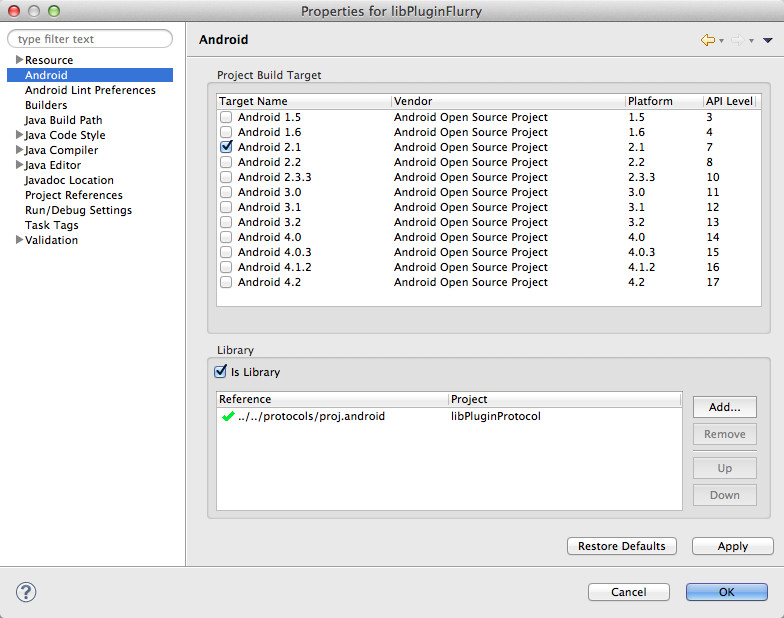Click the Reference column header
Viewport: 784px width, 618px height.
(x=332, y=399)
